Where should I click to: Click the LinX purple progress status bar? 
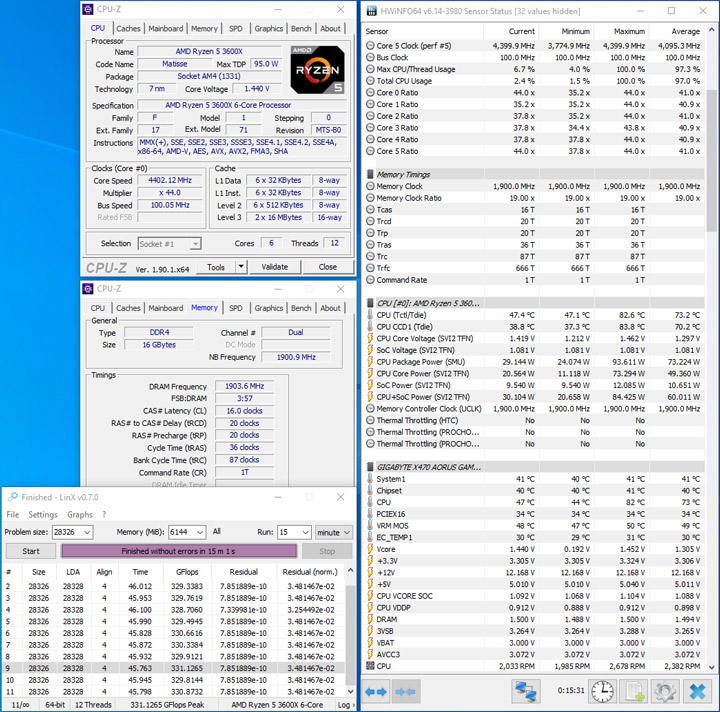[179, 551]
